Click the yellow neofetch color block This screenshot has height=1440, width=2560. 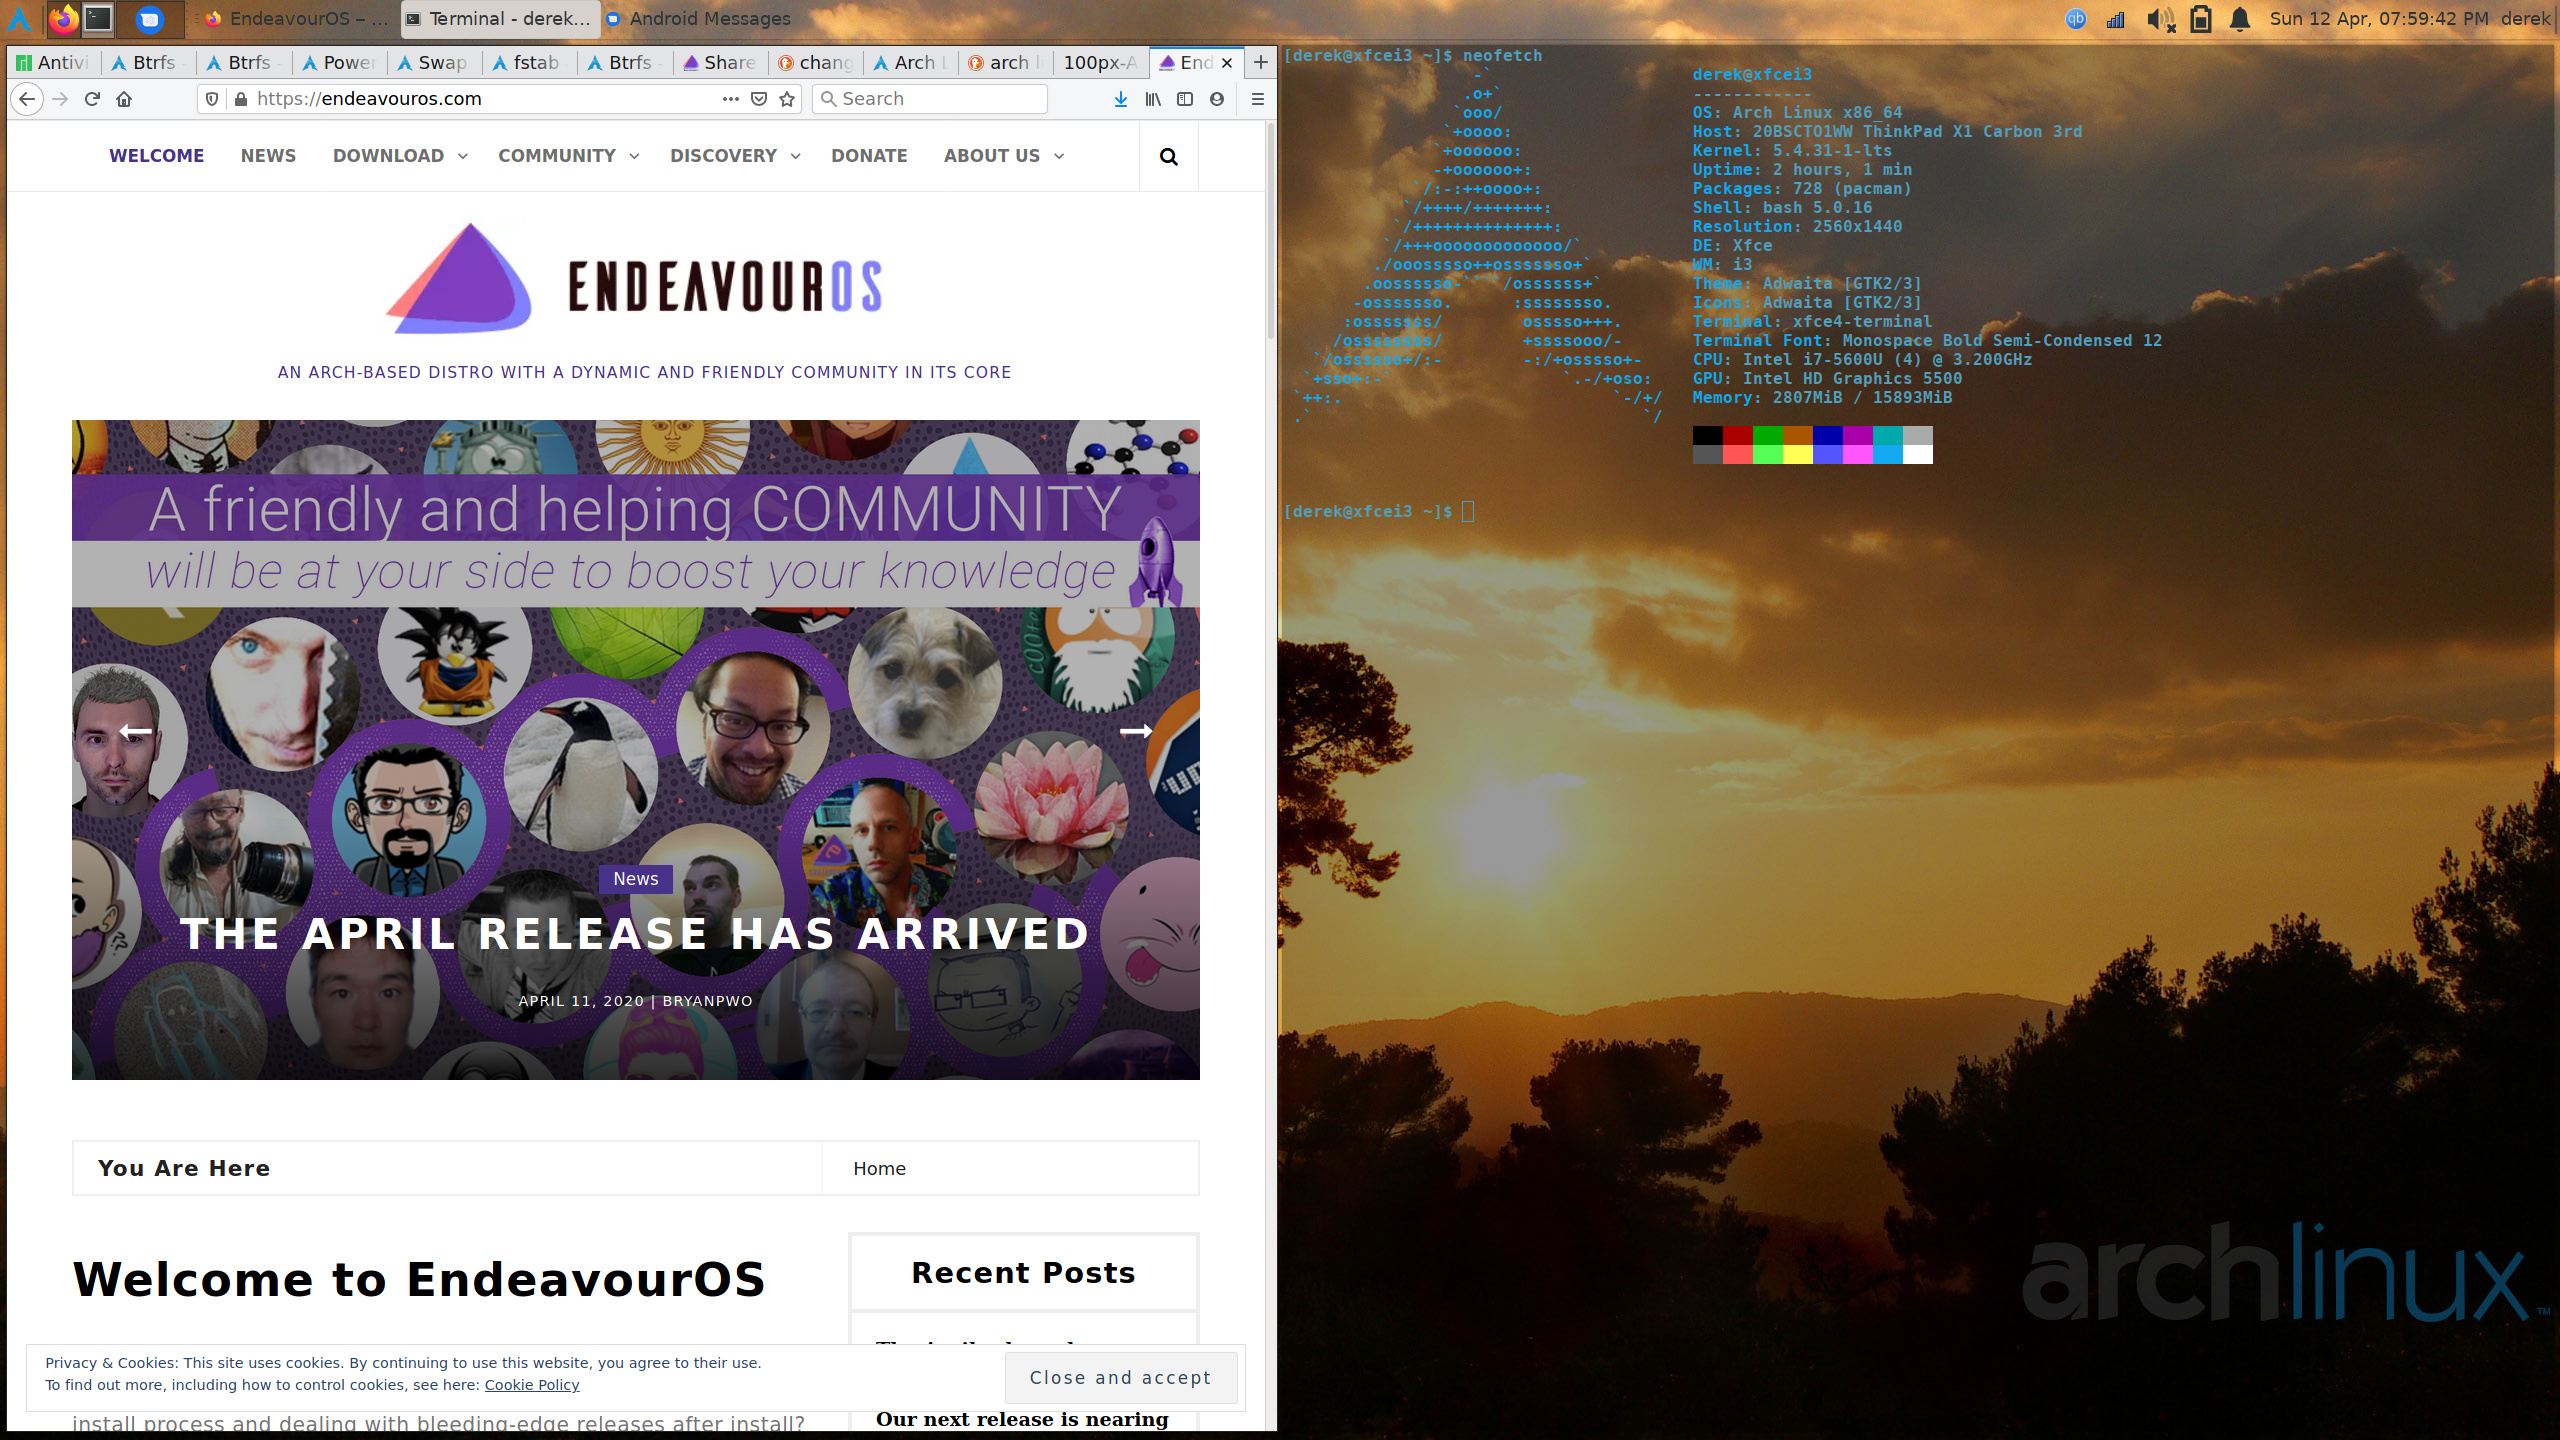click(x=1798, y=454)
